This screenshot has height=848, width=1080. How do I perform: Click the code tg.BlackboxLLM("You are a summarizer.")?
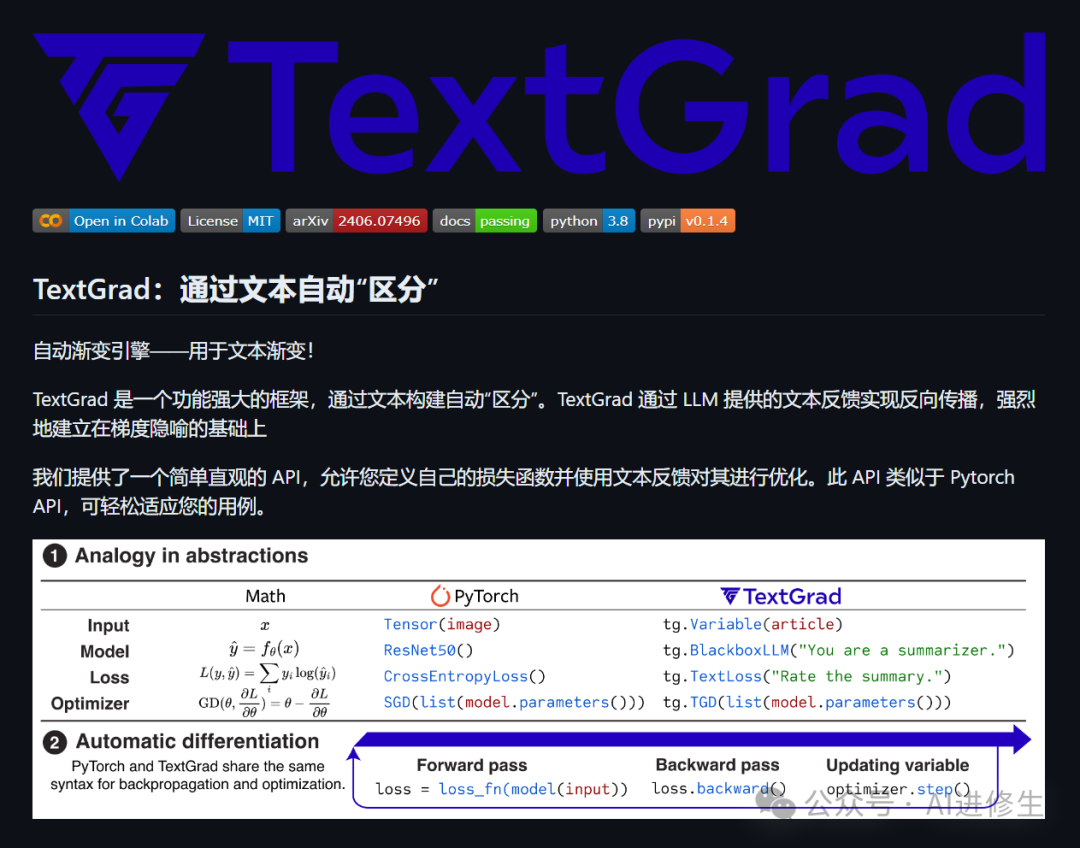point(838,650)
